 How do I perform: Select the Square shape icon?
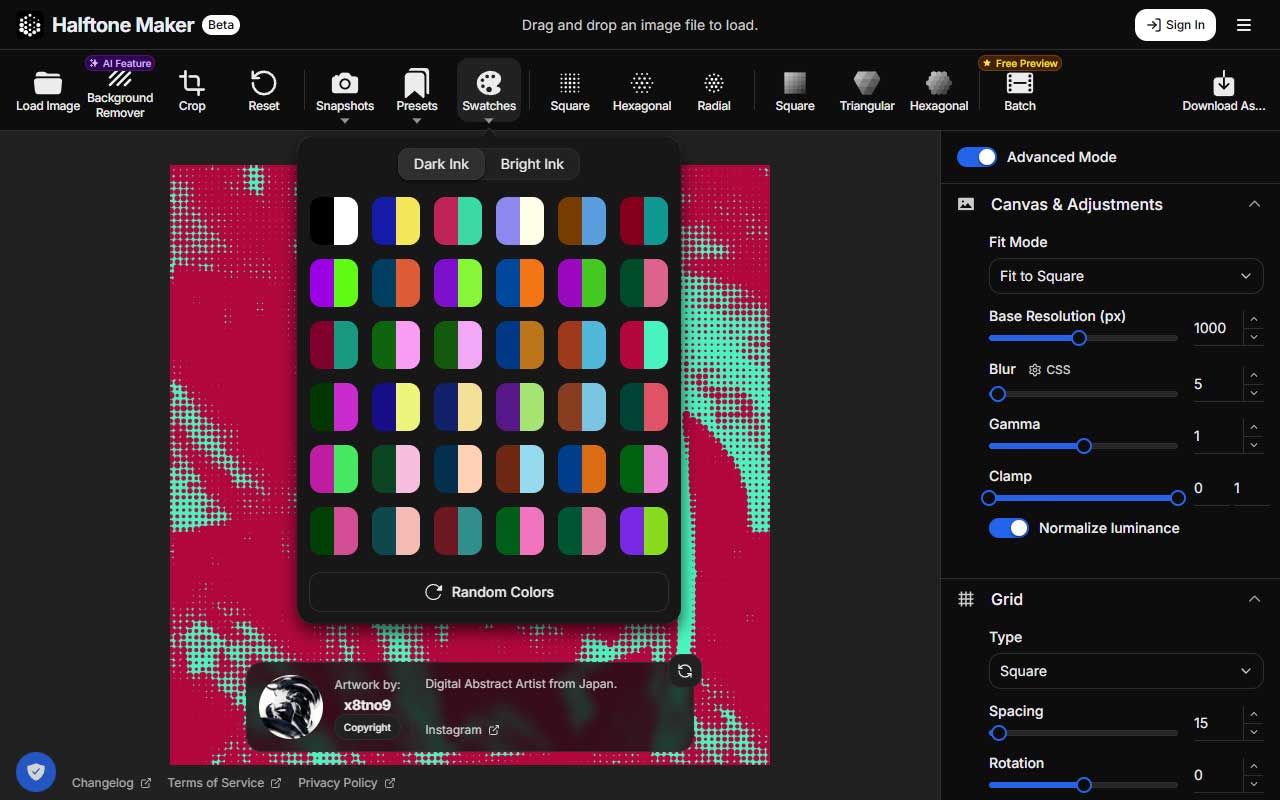(x=795, y=83)
